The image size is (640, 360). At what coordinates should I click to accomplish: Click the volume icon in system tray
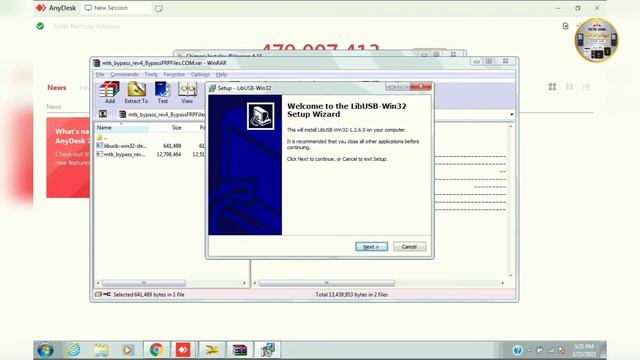tap(562, 350)
